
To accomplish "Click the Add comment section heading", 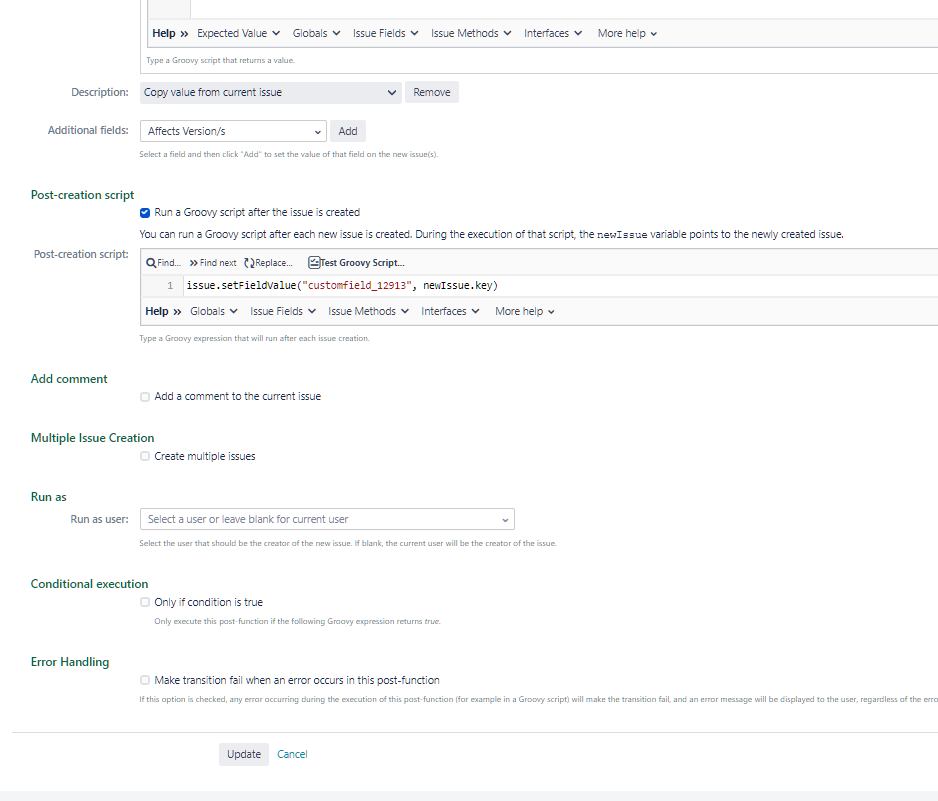I will tap(69, 379).
